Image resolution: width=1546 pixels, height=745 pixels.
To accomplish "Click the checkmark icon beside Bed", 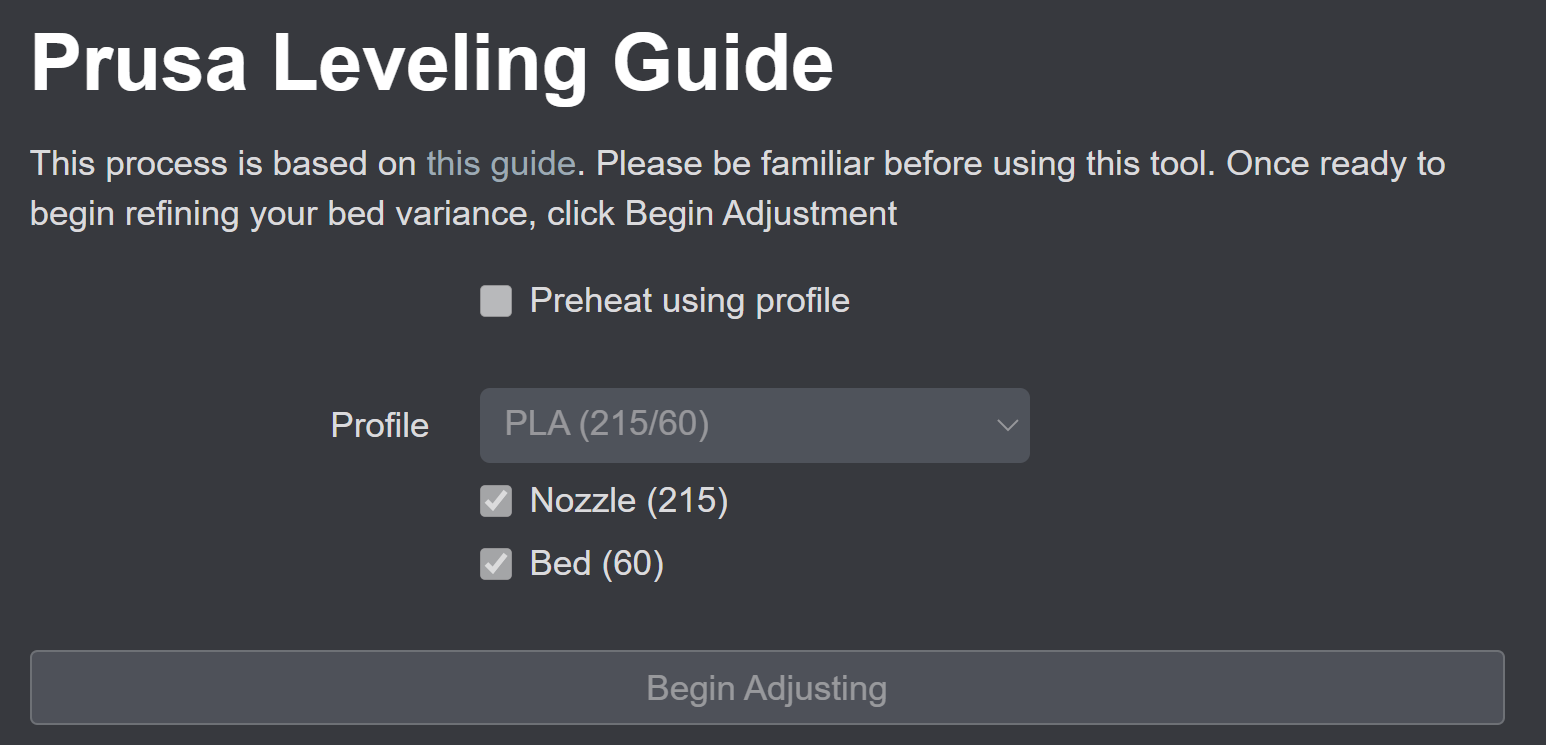I will (496, 564).
